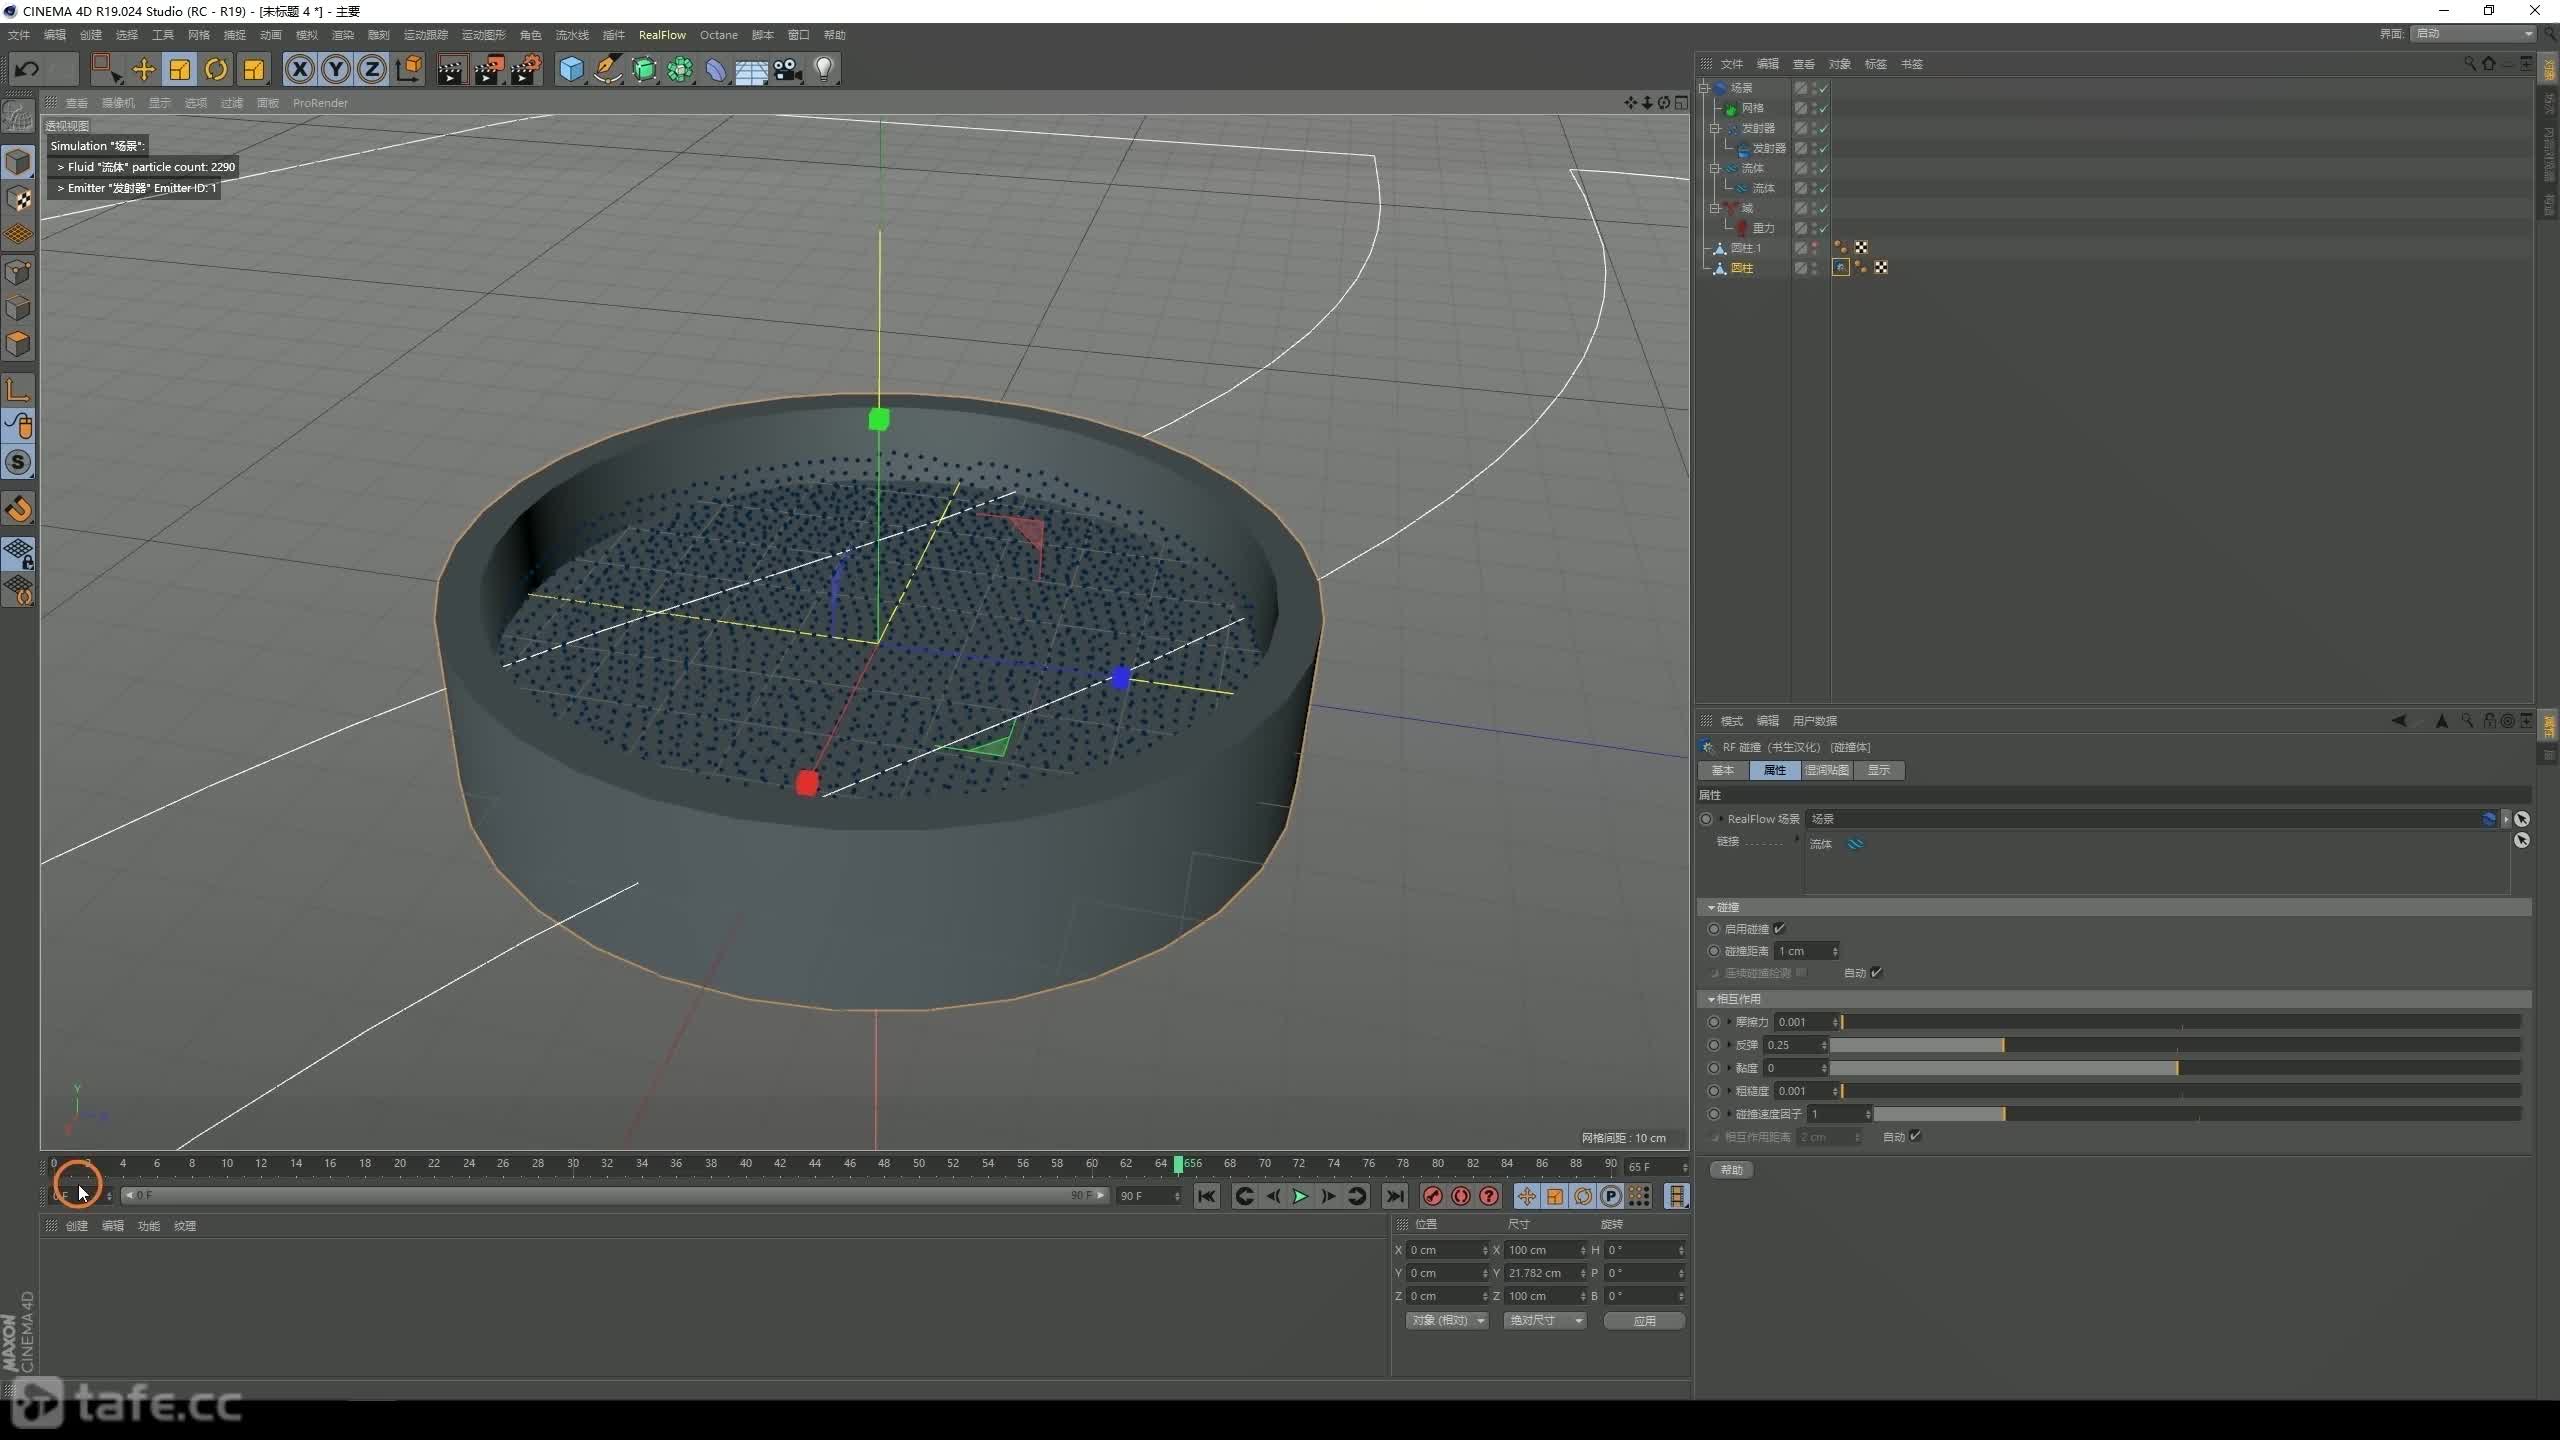Go to the start of animation

pyautogui.click(x=1207, y=1196)
